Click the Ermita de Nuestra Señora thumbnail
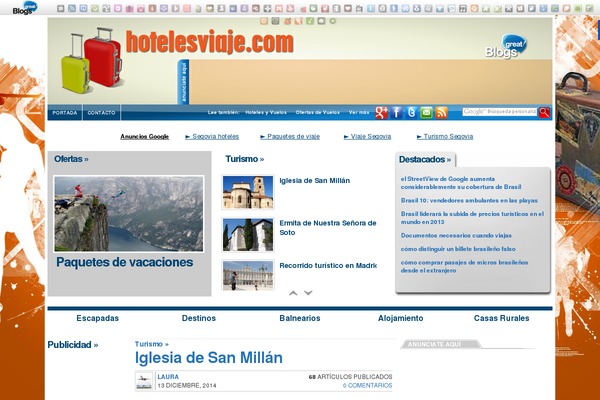Viewport: 600px width, 400px height. (x=248, y=235)
